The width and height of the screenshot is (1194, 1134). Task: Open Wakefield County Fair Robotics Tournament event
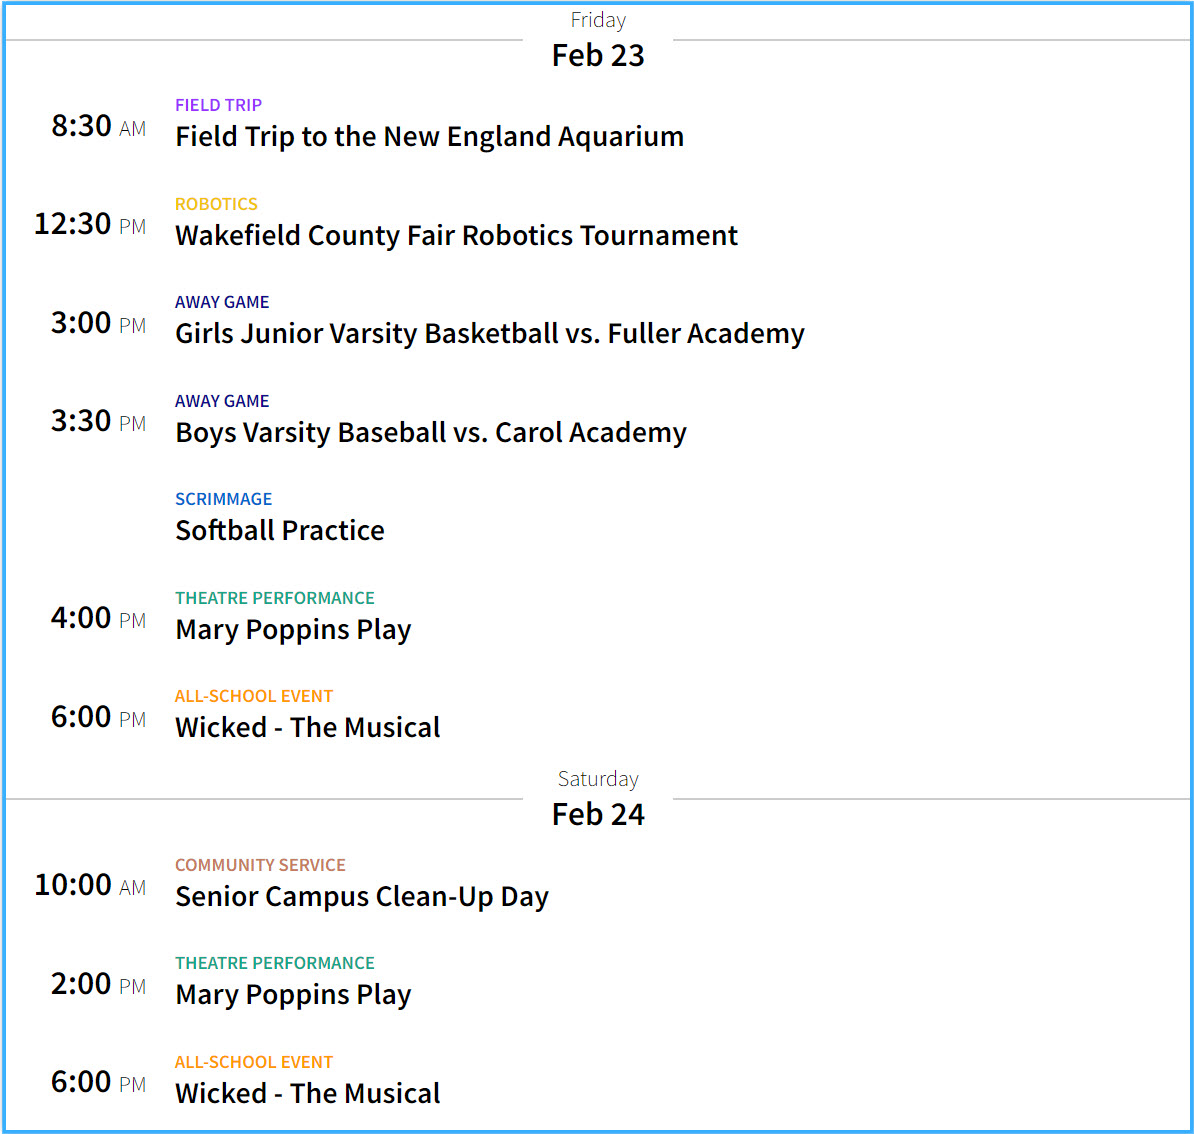(x=456, y=236)
